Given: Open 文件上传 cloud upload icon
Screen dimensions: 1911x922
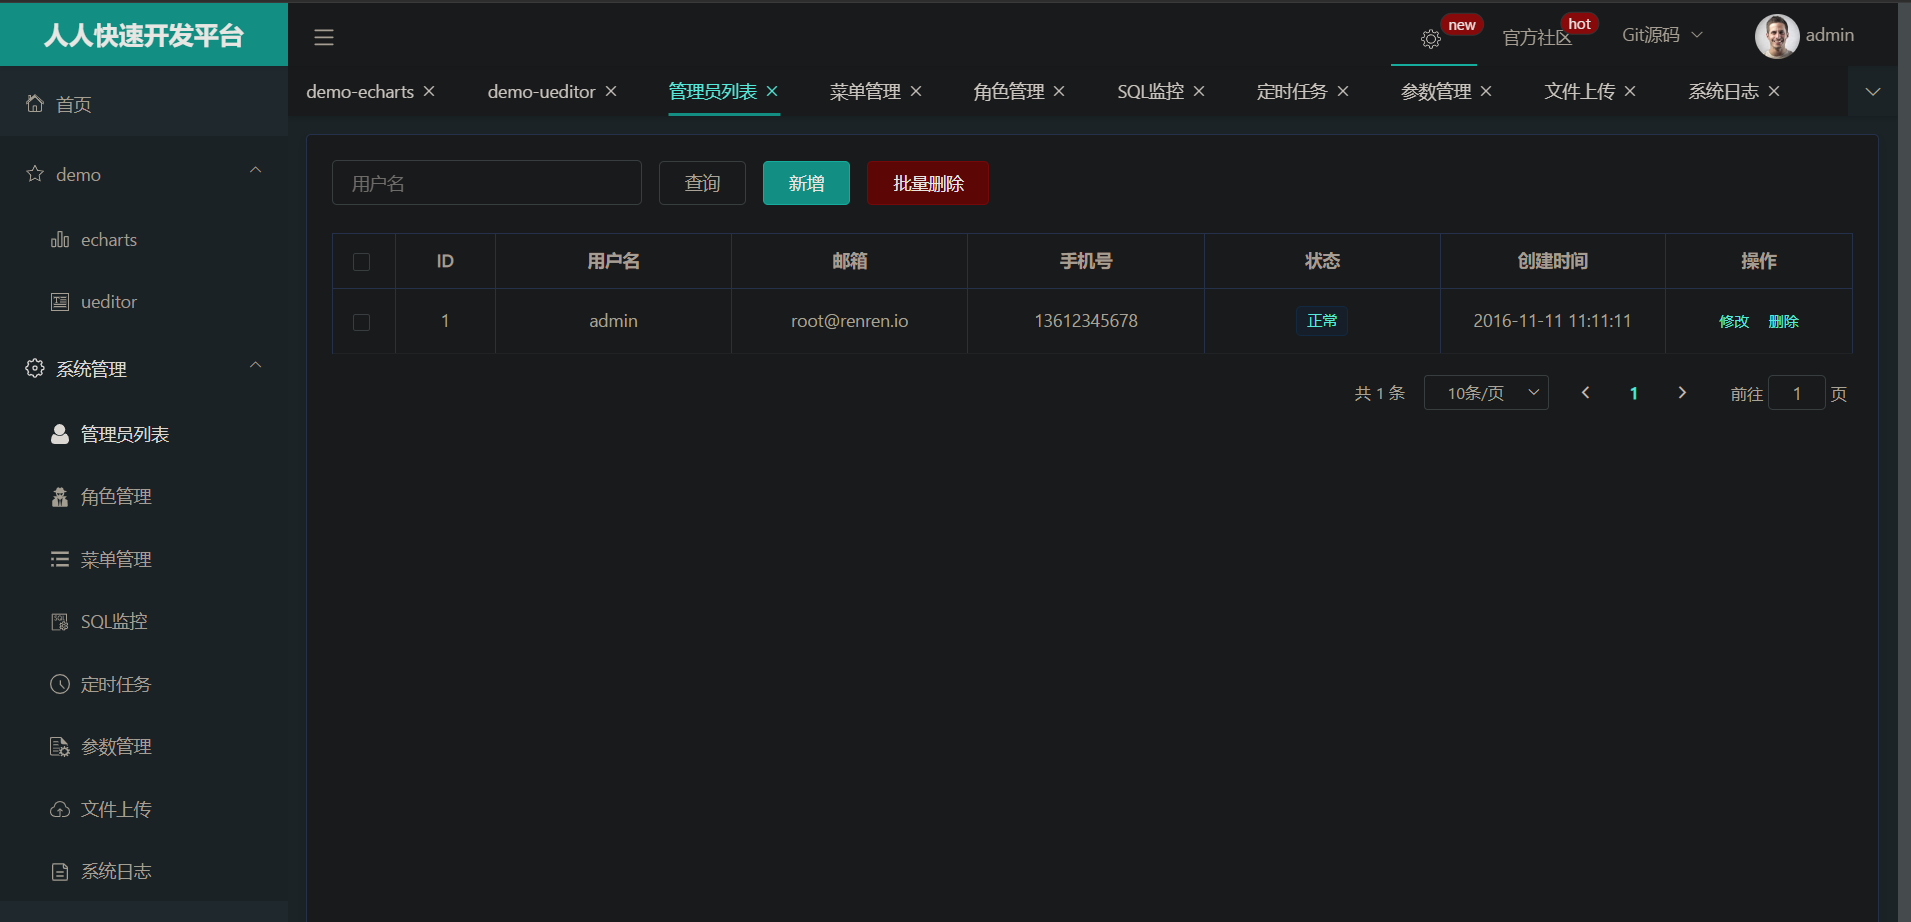Looking at the screenshot, I should [x=60, y=810].
